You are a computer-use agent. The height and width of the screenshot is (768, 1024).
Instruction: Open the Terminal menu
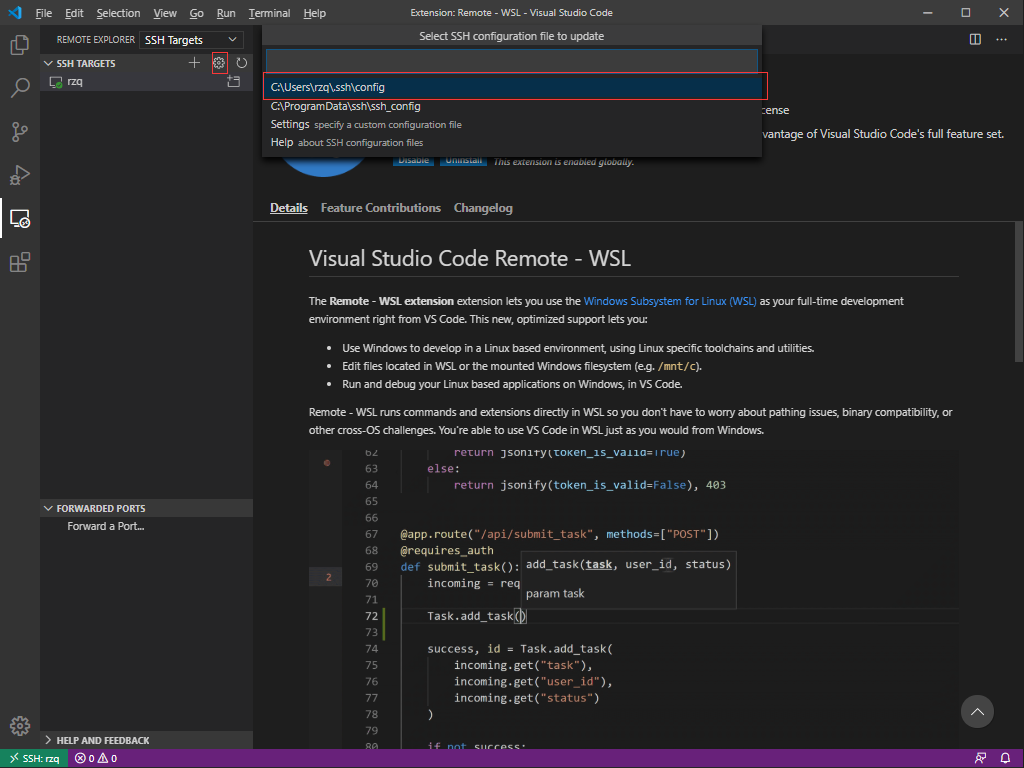tap(268, 13)
